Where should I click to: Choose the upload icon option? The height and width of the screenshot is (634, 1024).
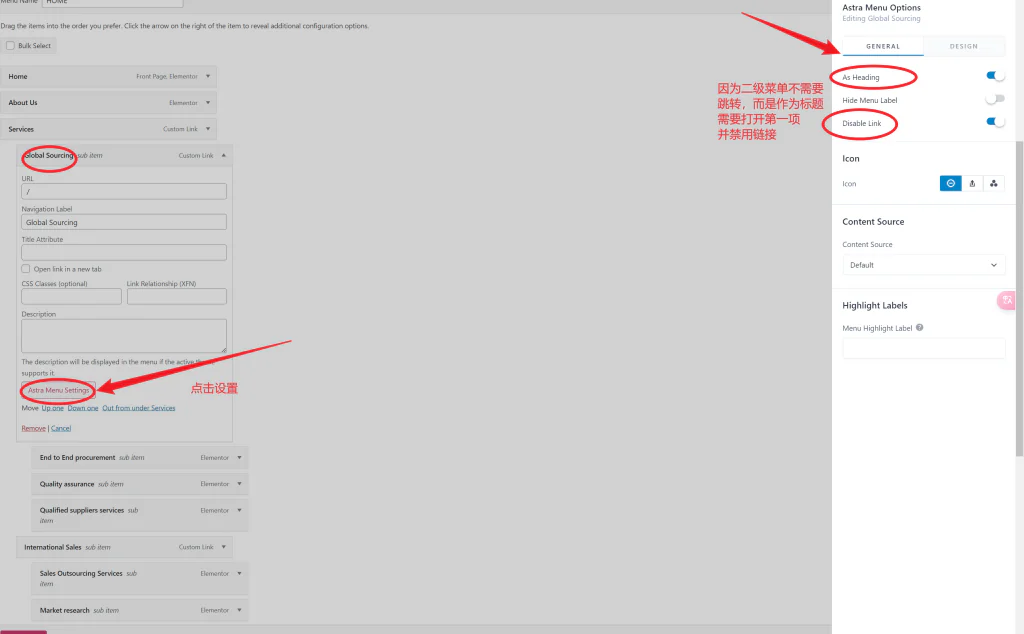point(972,183)
